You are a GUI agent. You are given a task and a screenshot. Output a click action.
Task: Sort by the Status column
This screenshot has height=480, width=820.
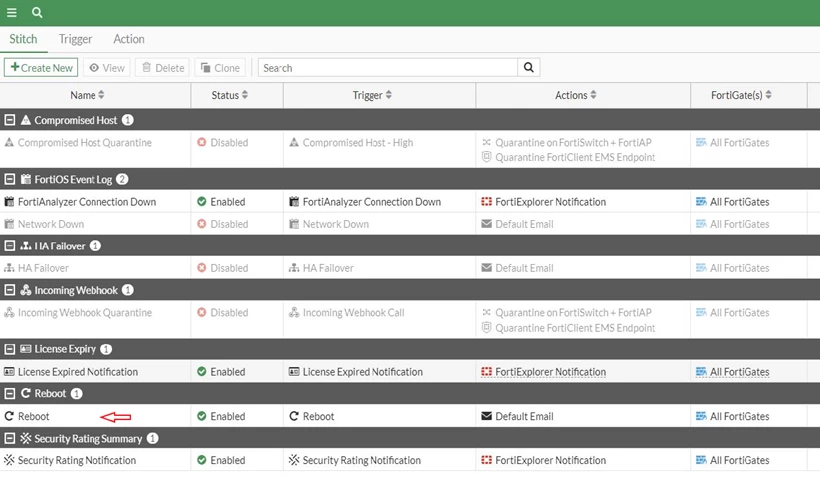point(230,95)
